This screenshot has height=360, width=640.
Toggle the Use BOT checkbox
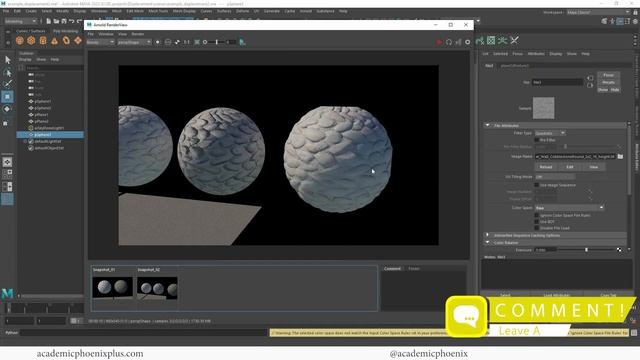[x=537, y=222]
